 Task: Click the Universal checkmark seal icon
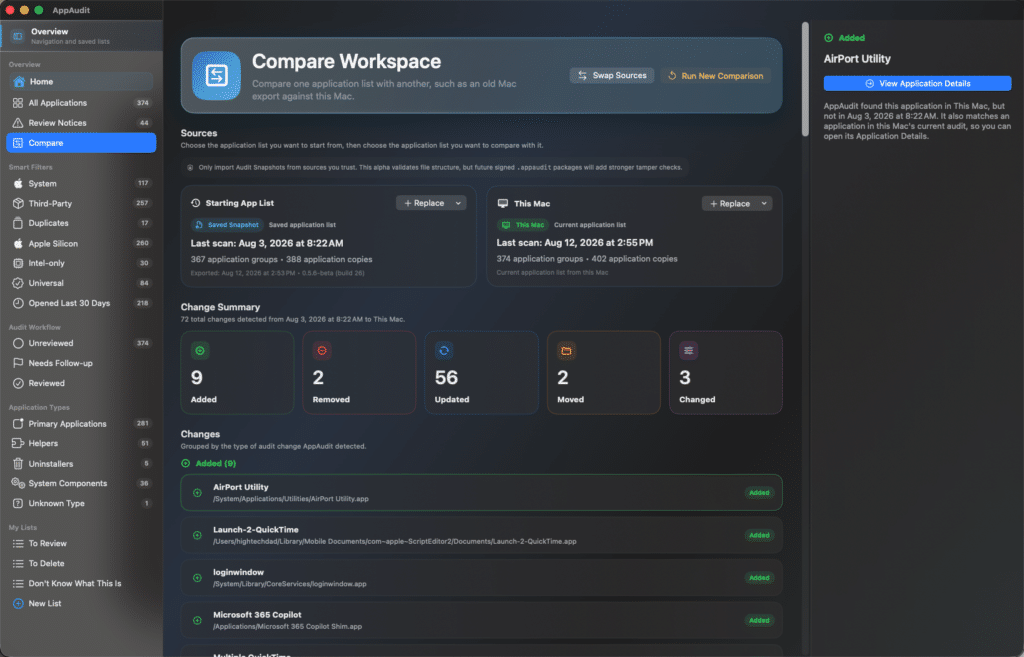coord(18,283)
